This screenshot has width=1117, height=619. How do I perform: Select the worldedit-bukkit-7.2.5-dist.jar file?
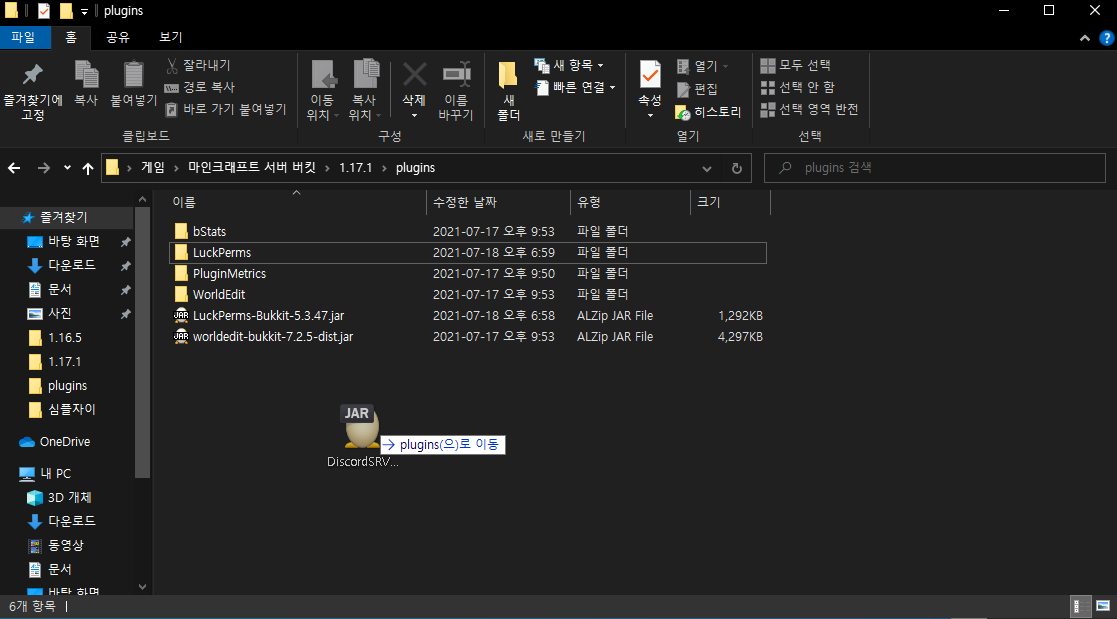coord(467,337)
